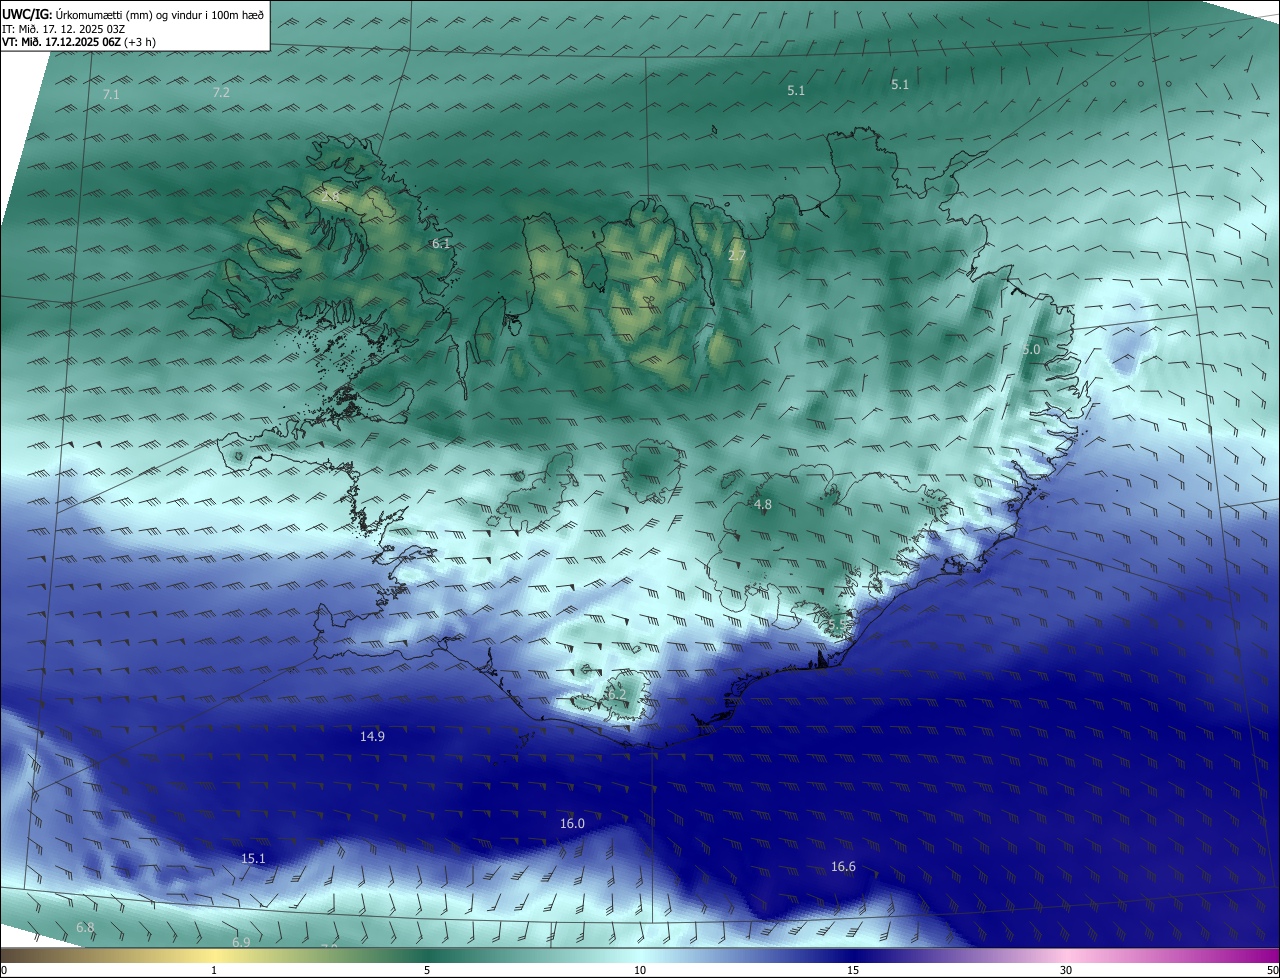1280x978 pixels.
Task: Click the '10' tick on the color scale
Action: coord(640,970)
